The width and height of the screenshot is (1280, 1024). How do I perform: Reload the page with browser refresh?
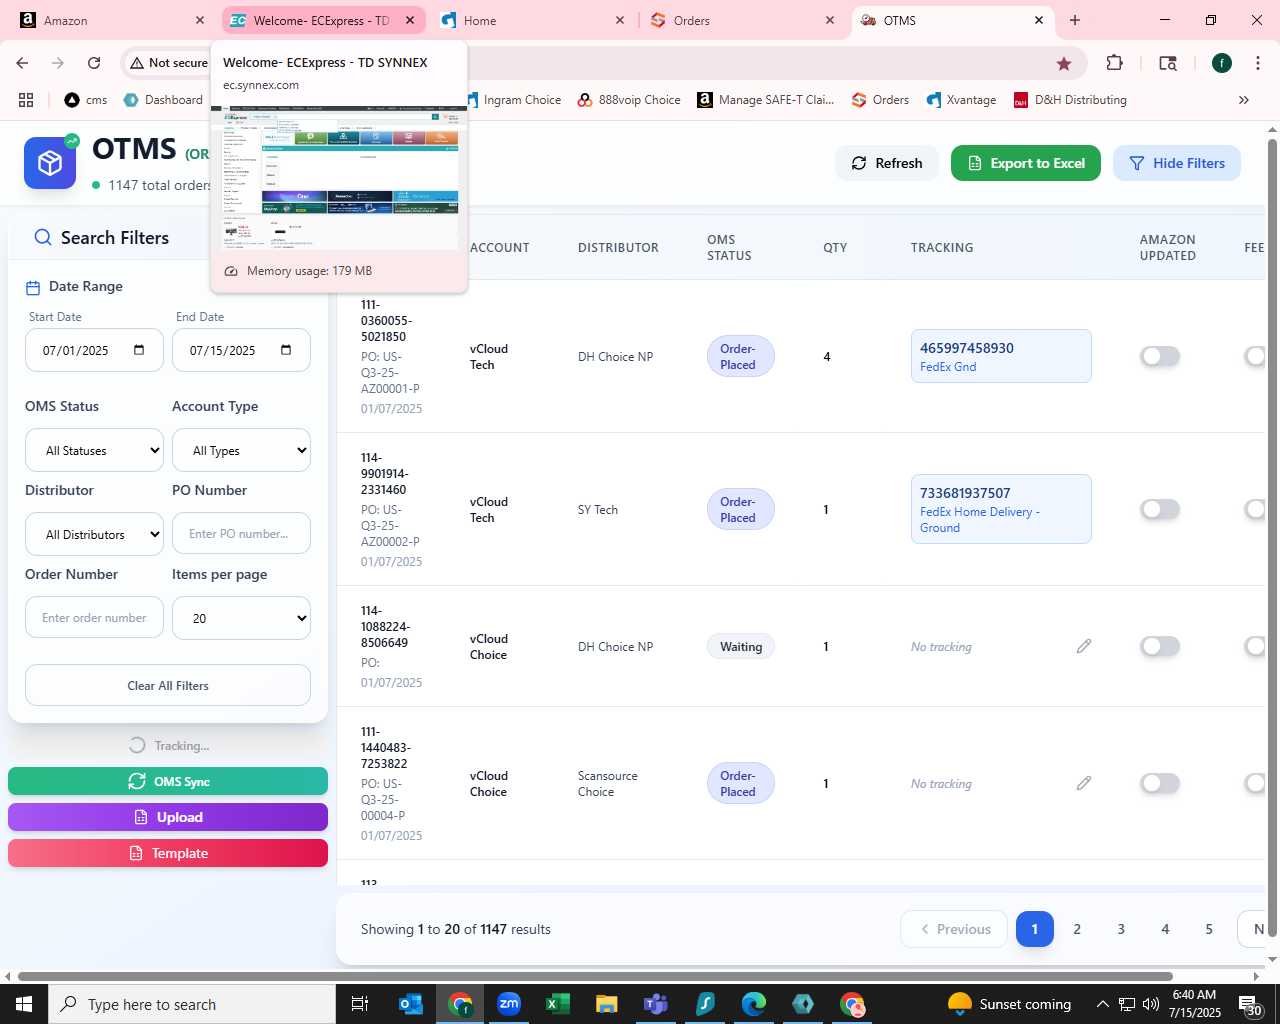[x=94, y=63]
